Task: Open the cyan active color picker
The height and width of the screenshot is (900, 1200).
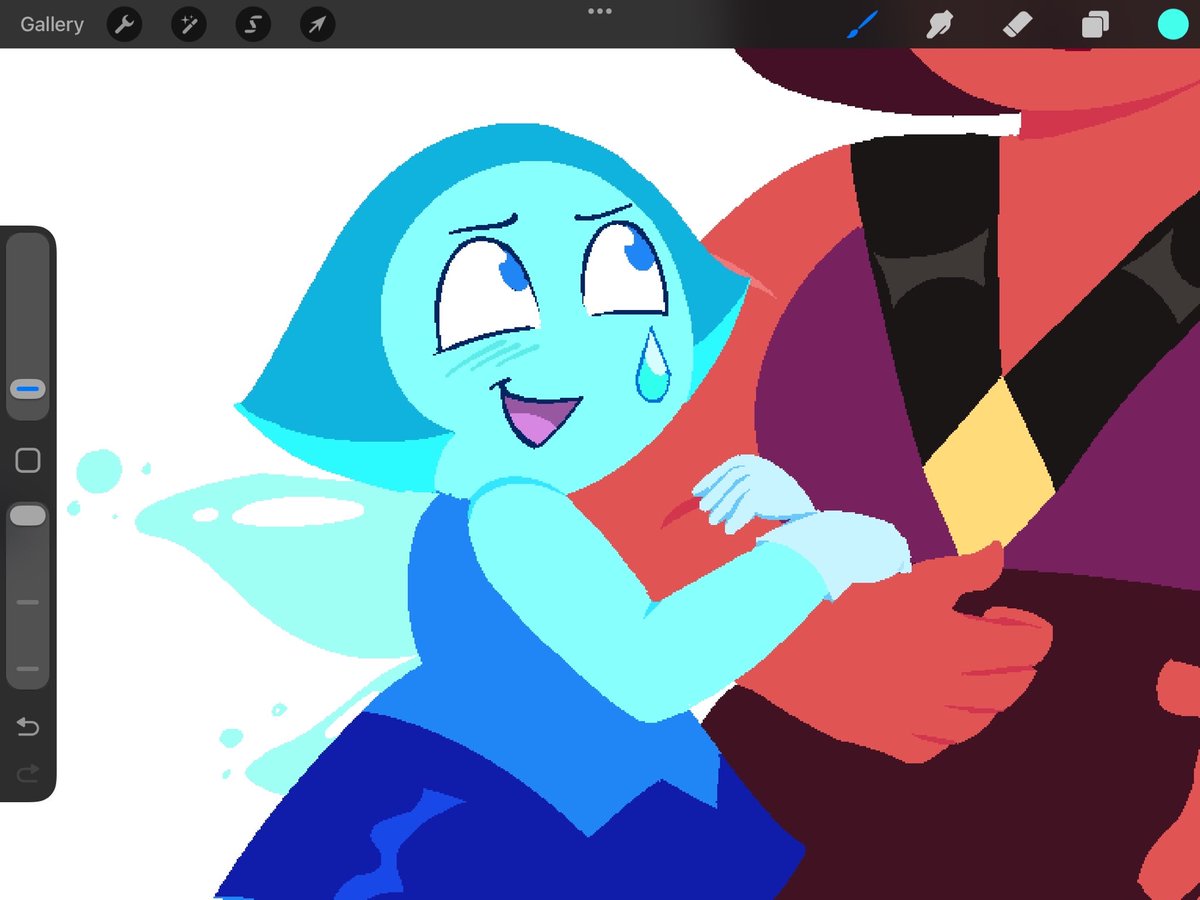Action: tap(1172, 24)
